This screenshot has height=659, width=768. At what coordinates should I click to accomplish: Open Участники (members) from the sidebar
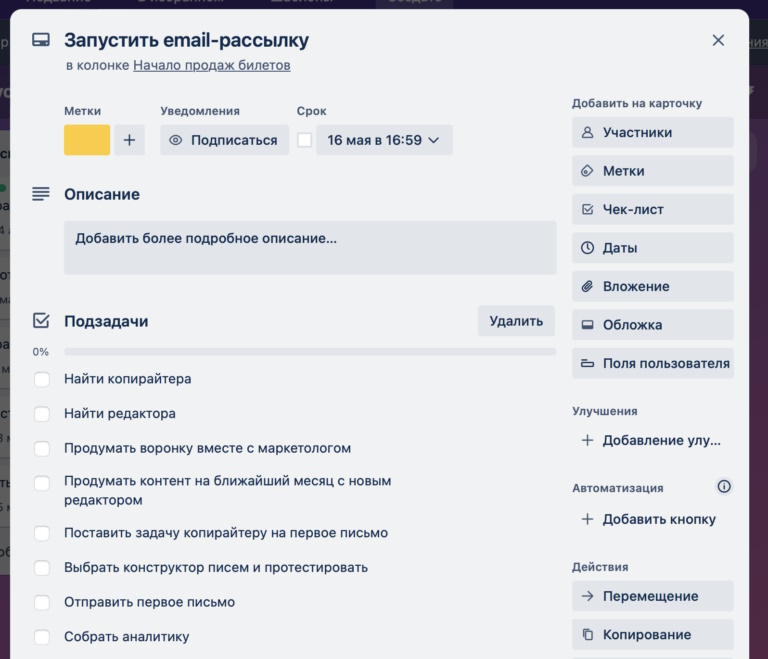(652, 132)
